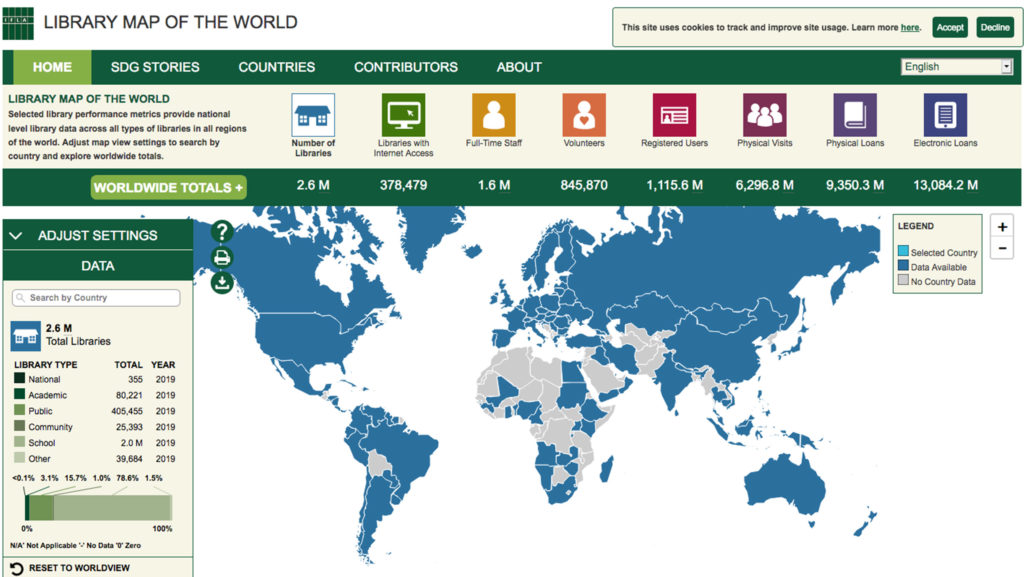Click the print map icon
1024x577 pixels.
[222, 257]
